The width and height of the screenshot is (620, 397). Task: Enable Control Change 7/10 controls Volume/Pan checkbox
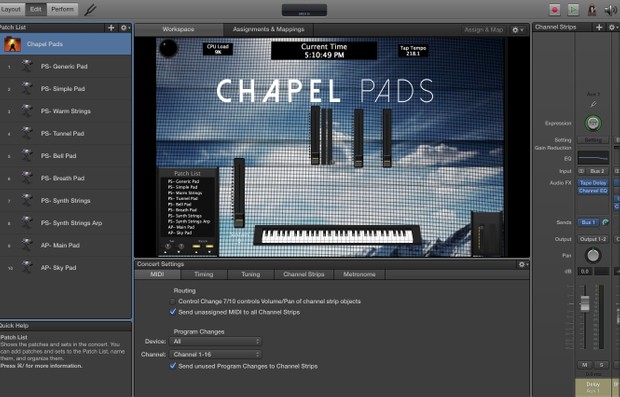coord(172,301)
